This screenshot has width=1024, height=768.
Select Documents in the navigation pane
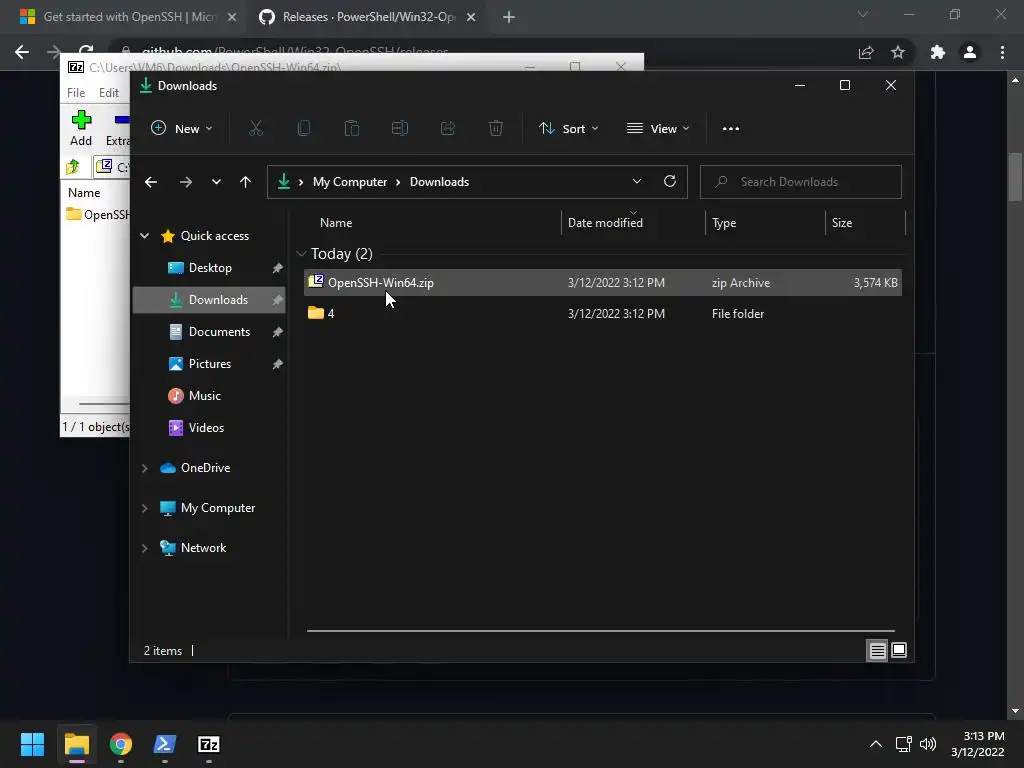pos(219,332)
